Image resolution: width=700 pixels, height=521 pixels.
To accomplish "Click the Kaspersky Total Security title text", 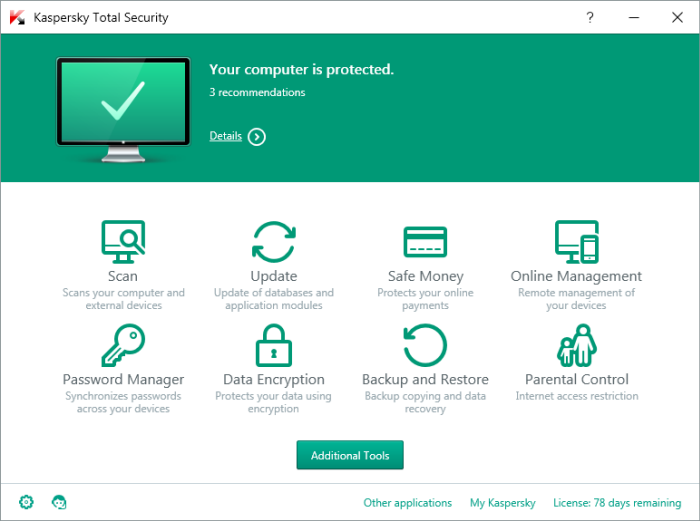I will (101, 18).
